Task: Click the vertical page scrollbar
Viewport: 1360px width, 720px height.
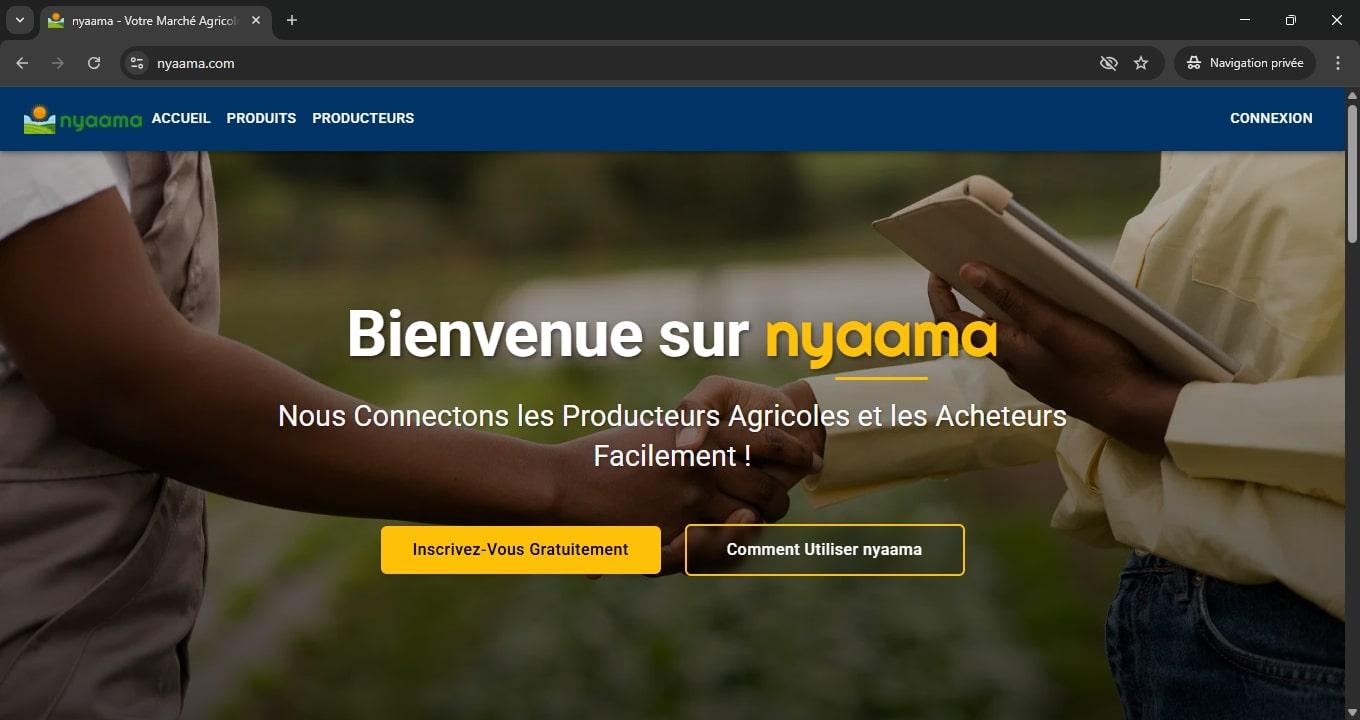Action: coord(1352,170)
